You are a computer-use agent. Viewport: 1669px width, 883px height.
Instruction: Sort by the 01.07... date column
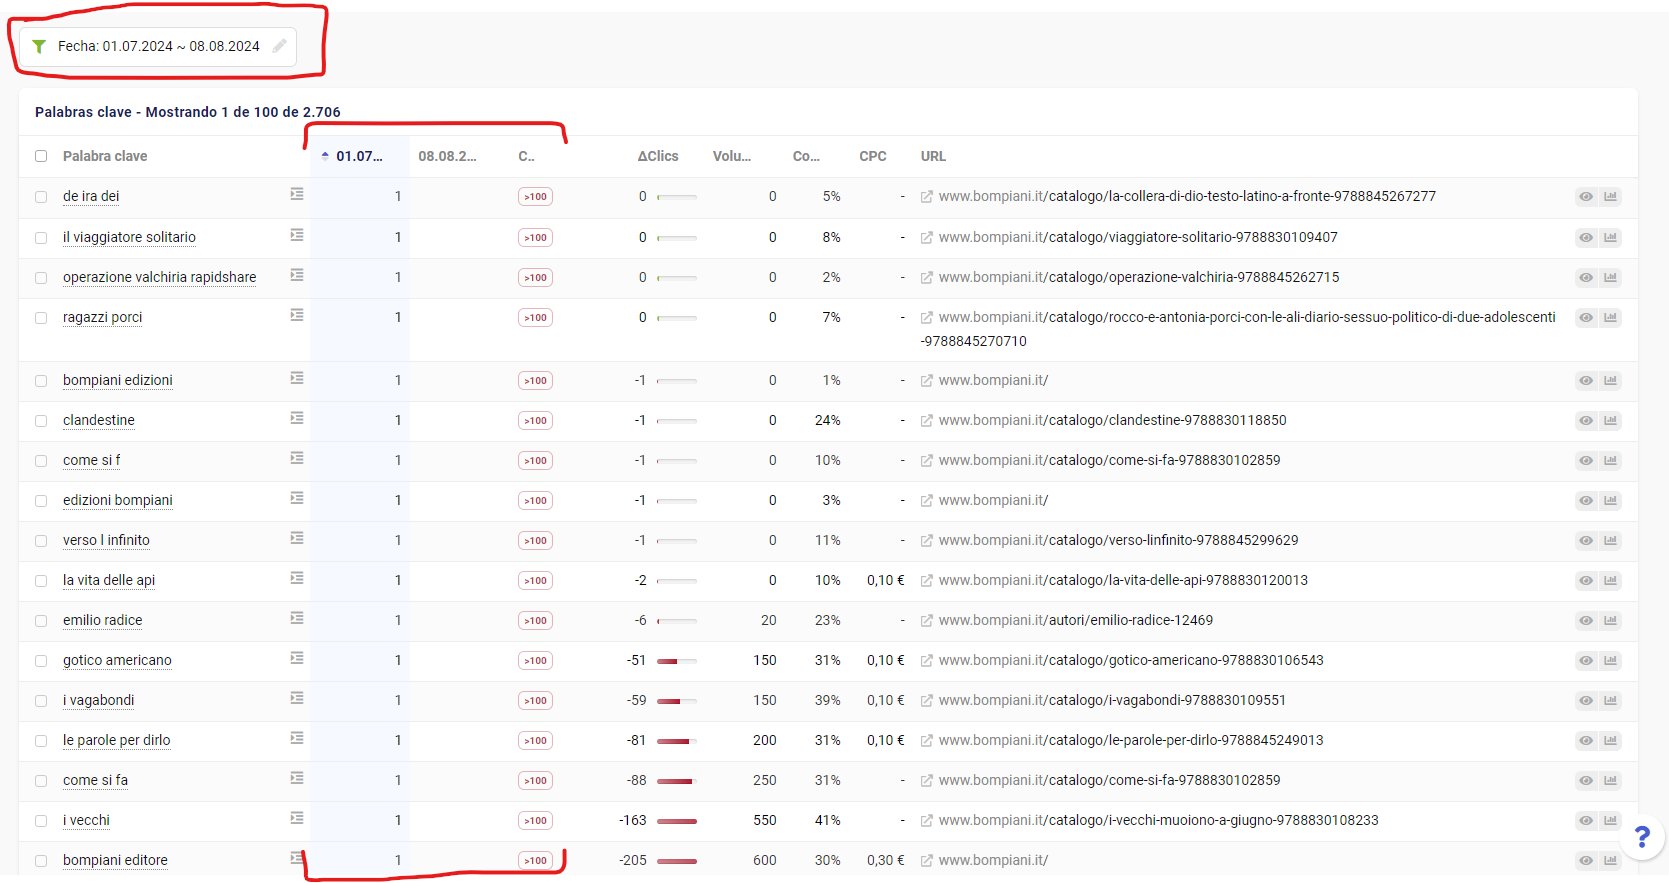(x=359, y=156)
